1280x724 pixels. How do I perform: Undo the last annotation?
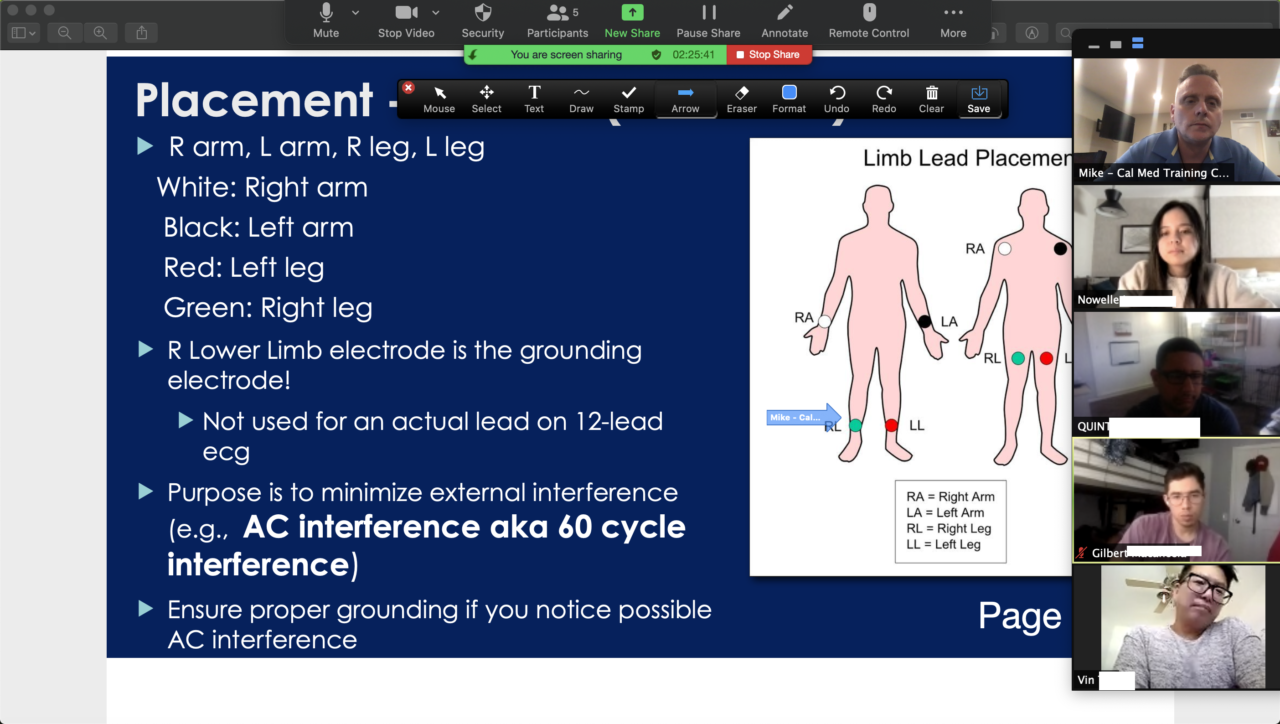click(x=836, y=99)
